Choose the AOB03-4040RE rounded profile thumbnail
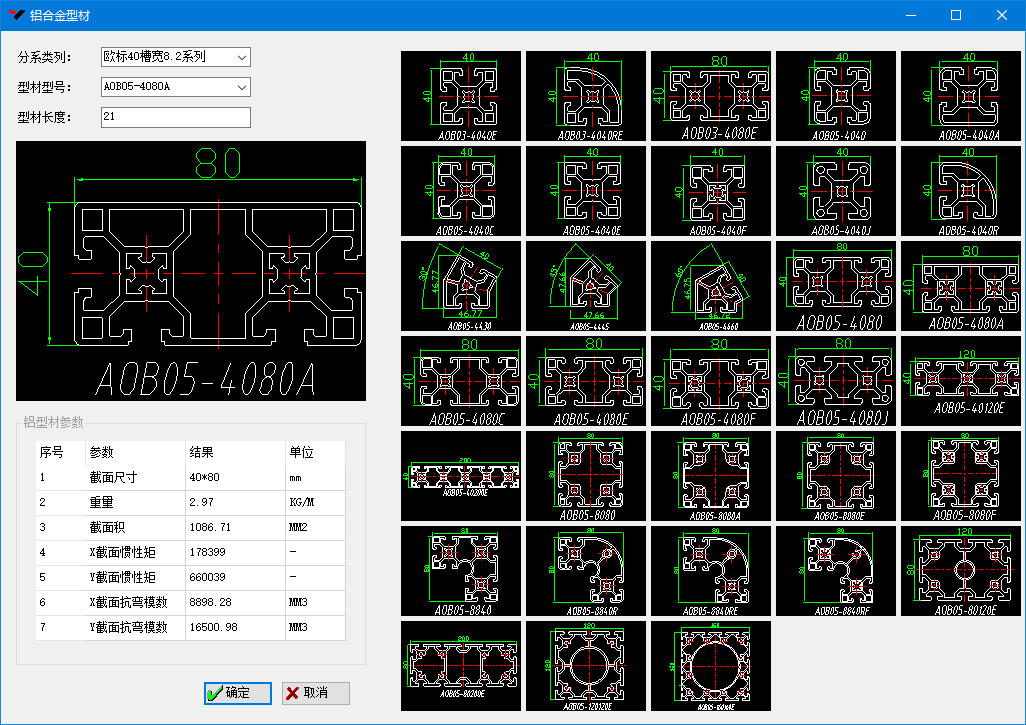This screenshot has width=1026, height=725. click(x=586, y=96)
